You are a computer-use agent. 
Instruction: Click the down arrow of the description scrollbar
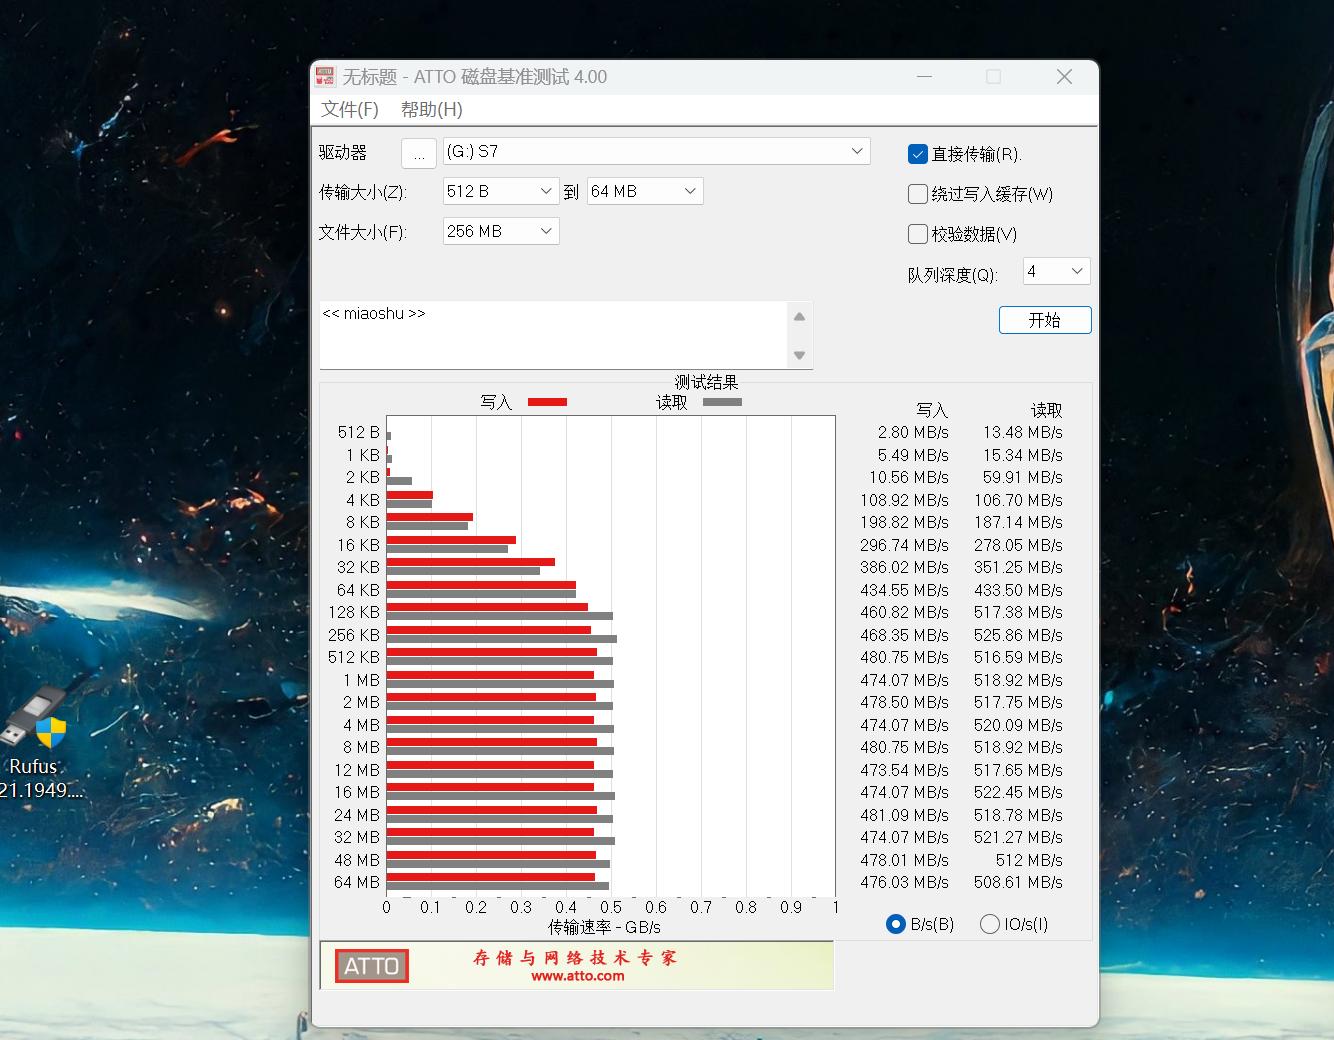point(799,356)
